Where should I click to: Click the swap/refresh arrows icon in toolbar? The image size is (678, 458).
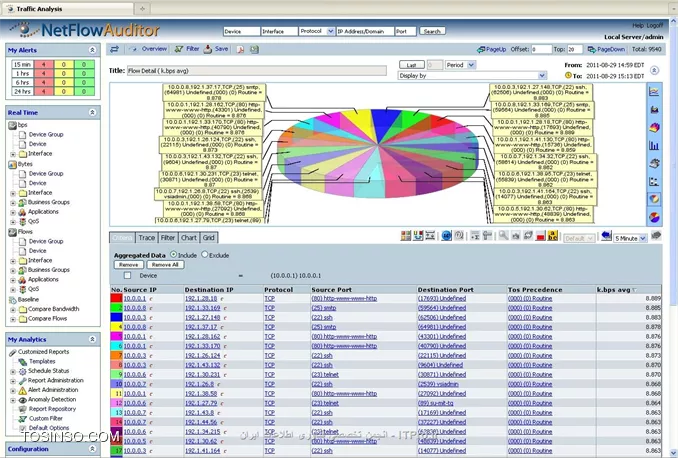[114, 49]
